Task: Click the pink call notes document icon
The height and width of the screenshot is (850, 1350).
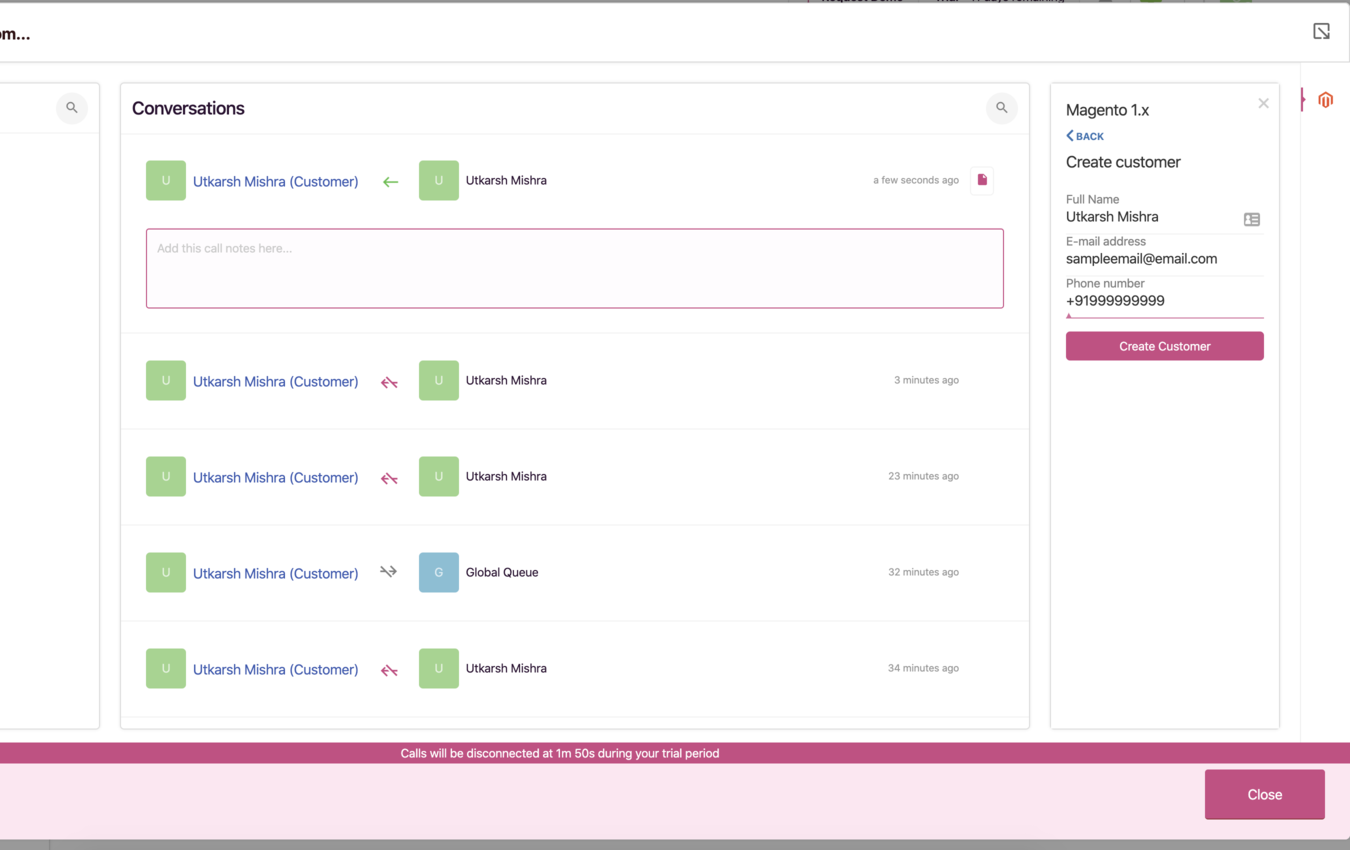Action: (x=981, y=180)
